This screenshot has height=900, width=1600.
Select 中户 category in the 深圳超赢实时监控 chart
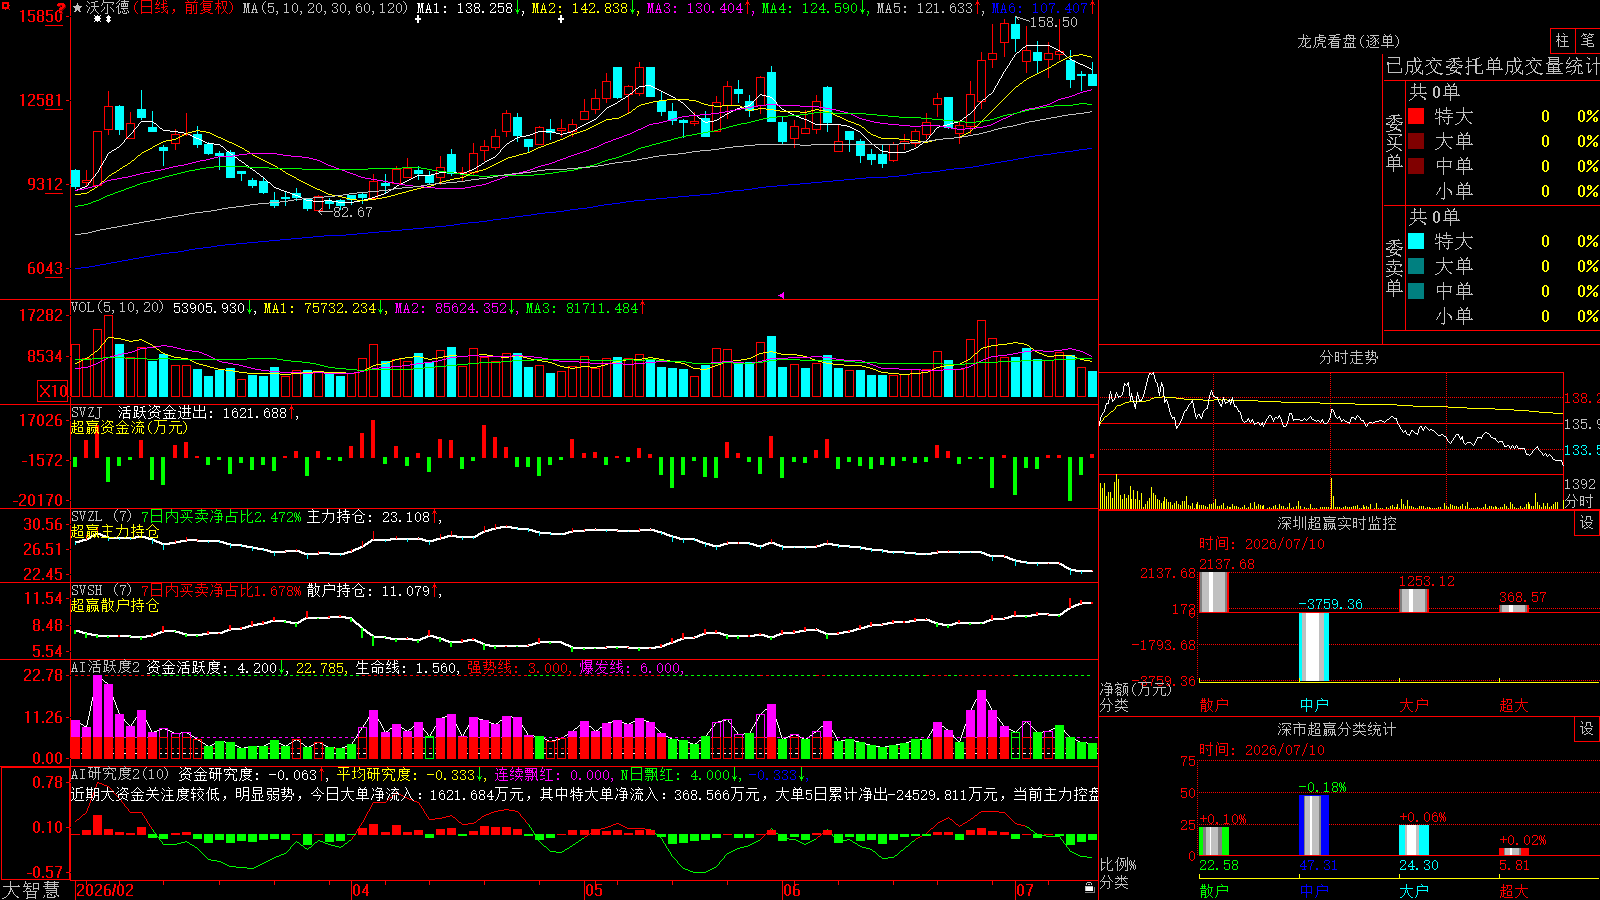click(x=1314, y=705)
